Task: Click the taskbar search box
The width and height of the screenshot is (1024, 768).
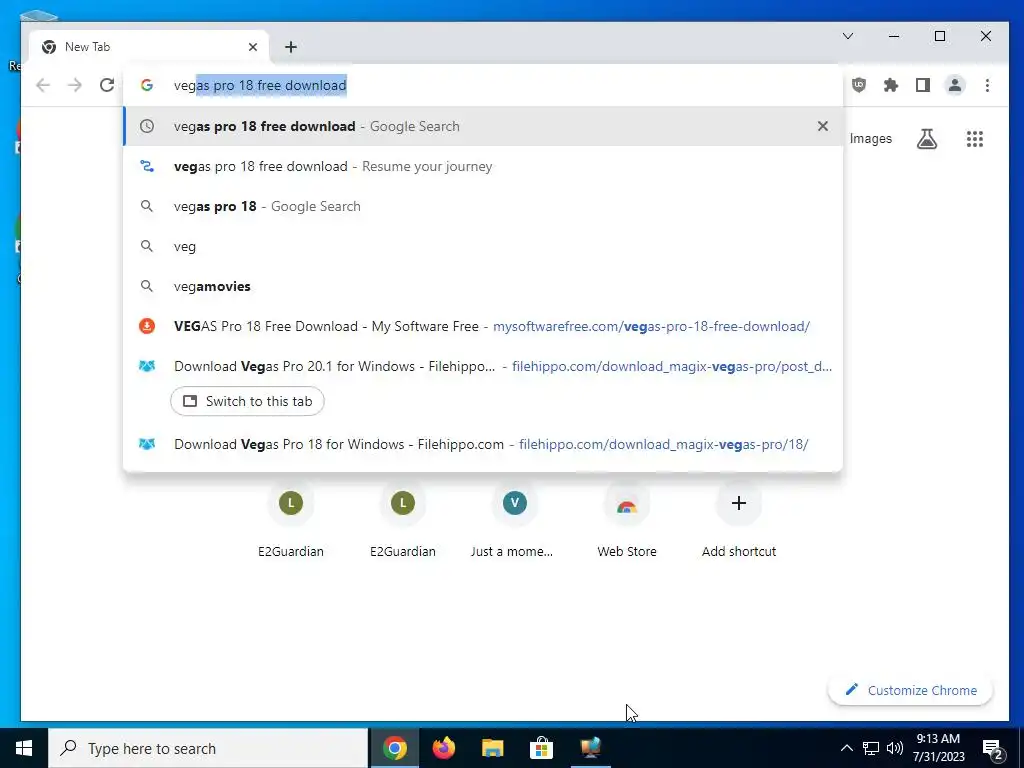Action: click(208, 748)
